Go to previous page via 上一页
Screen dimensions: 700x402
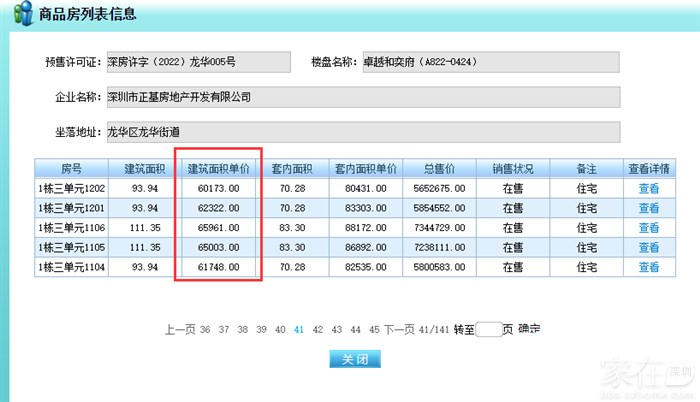point(179,329)
